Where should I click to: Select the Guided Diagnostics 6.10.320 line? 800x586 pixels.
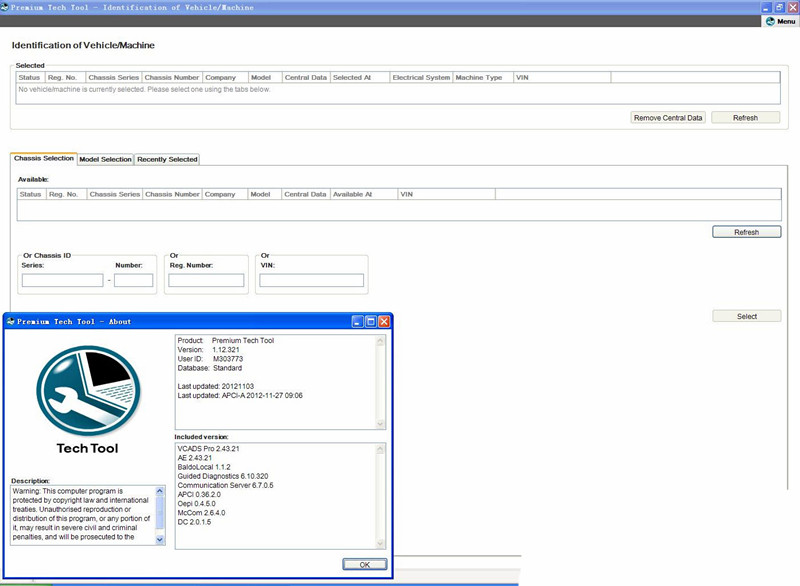tap(223, 476)
